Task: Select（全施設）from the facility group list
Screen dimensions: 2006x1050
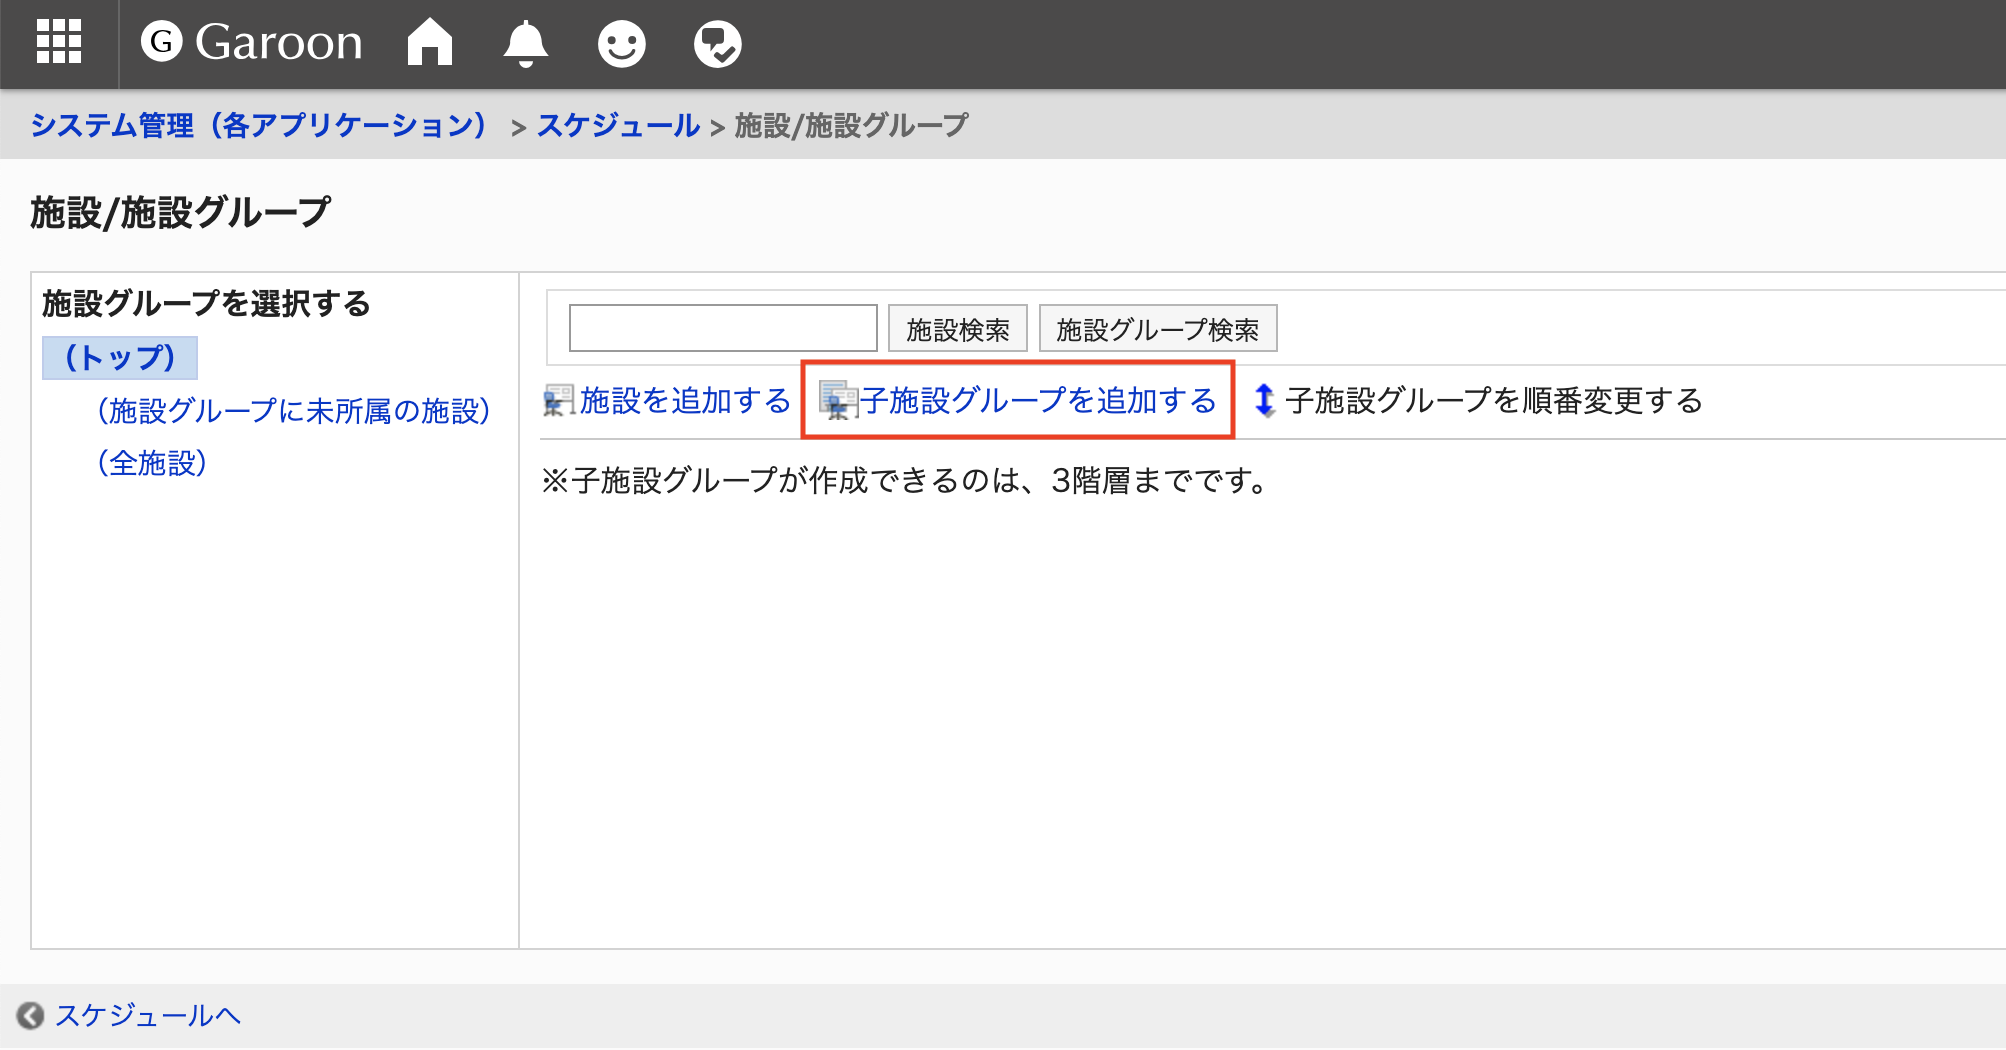Action: tap(152, 463)
